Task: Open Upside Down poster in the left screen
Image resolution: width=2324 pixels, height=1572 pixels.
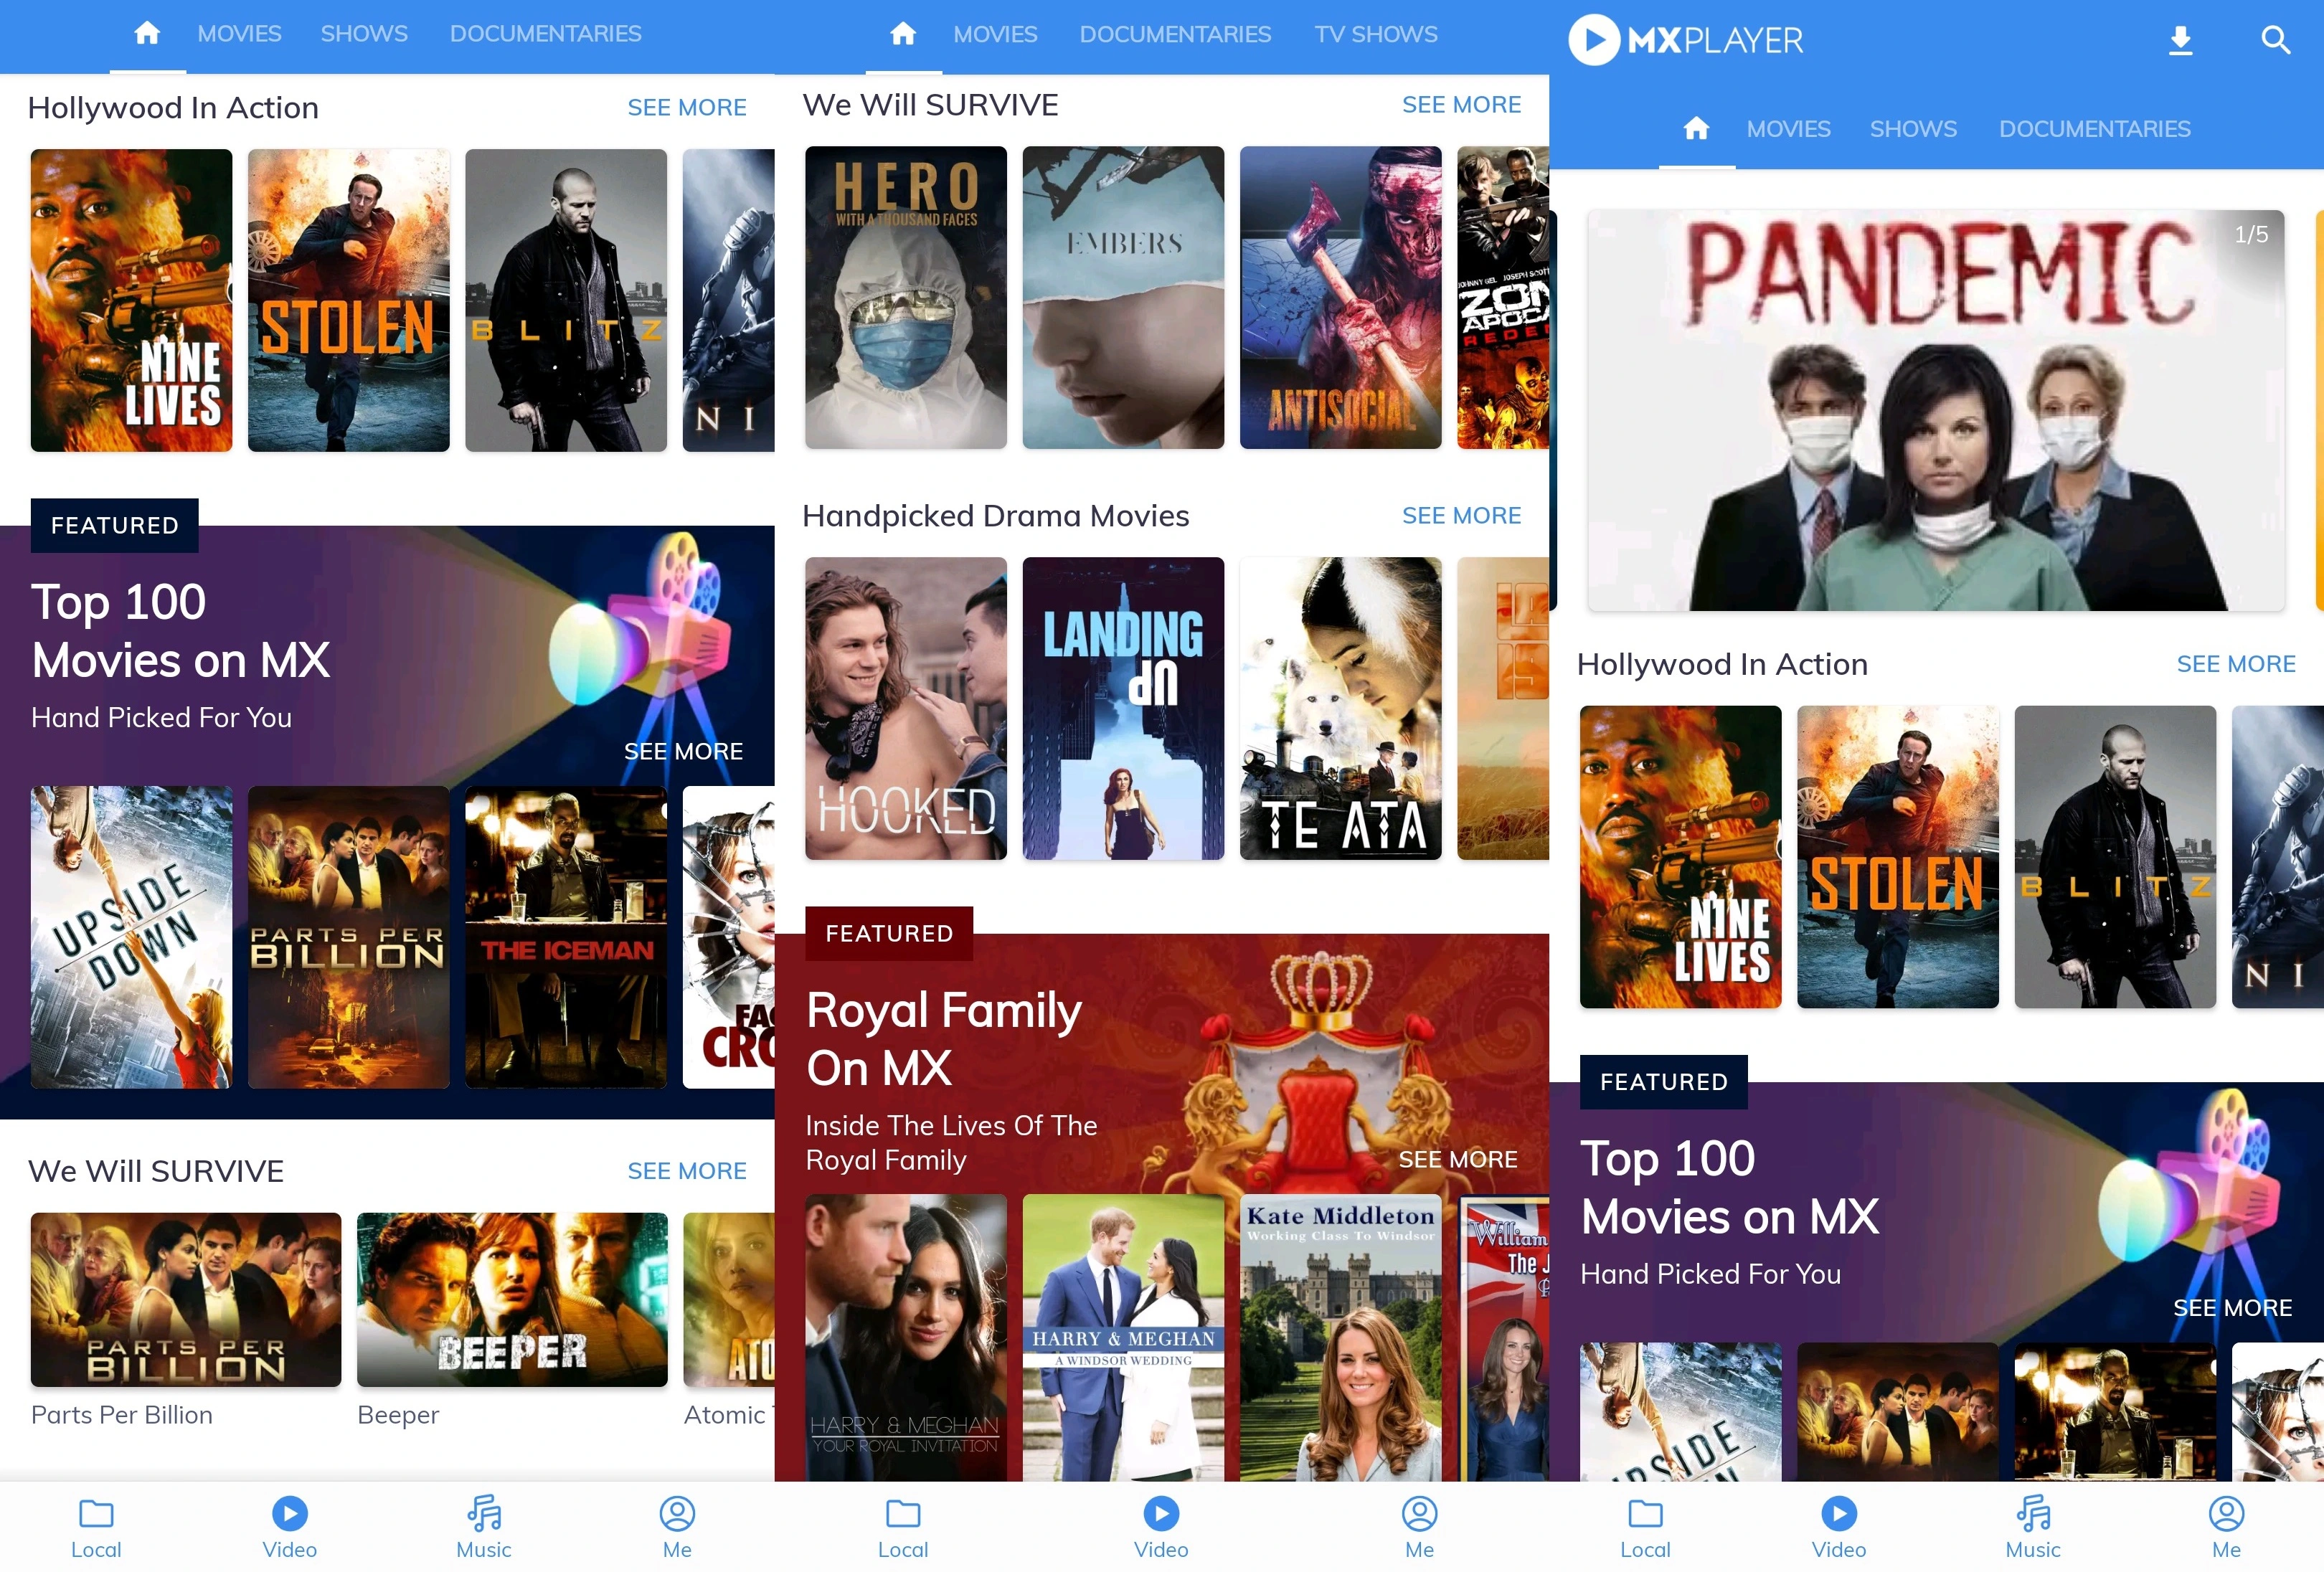Action: coord(131,937)
